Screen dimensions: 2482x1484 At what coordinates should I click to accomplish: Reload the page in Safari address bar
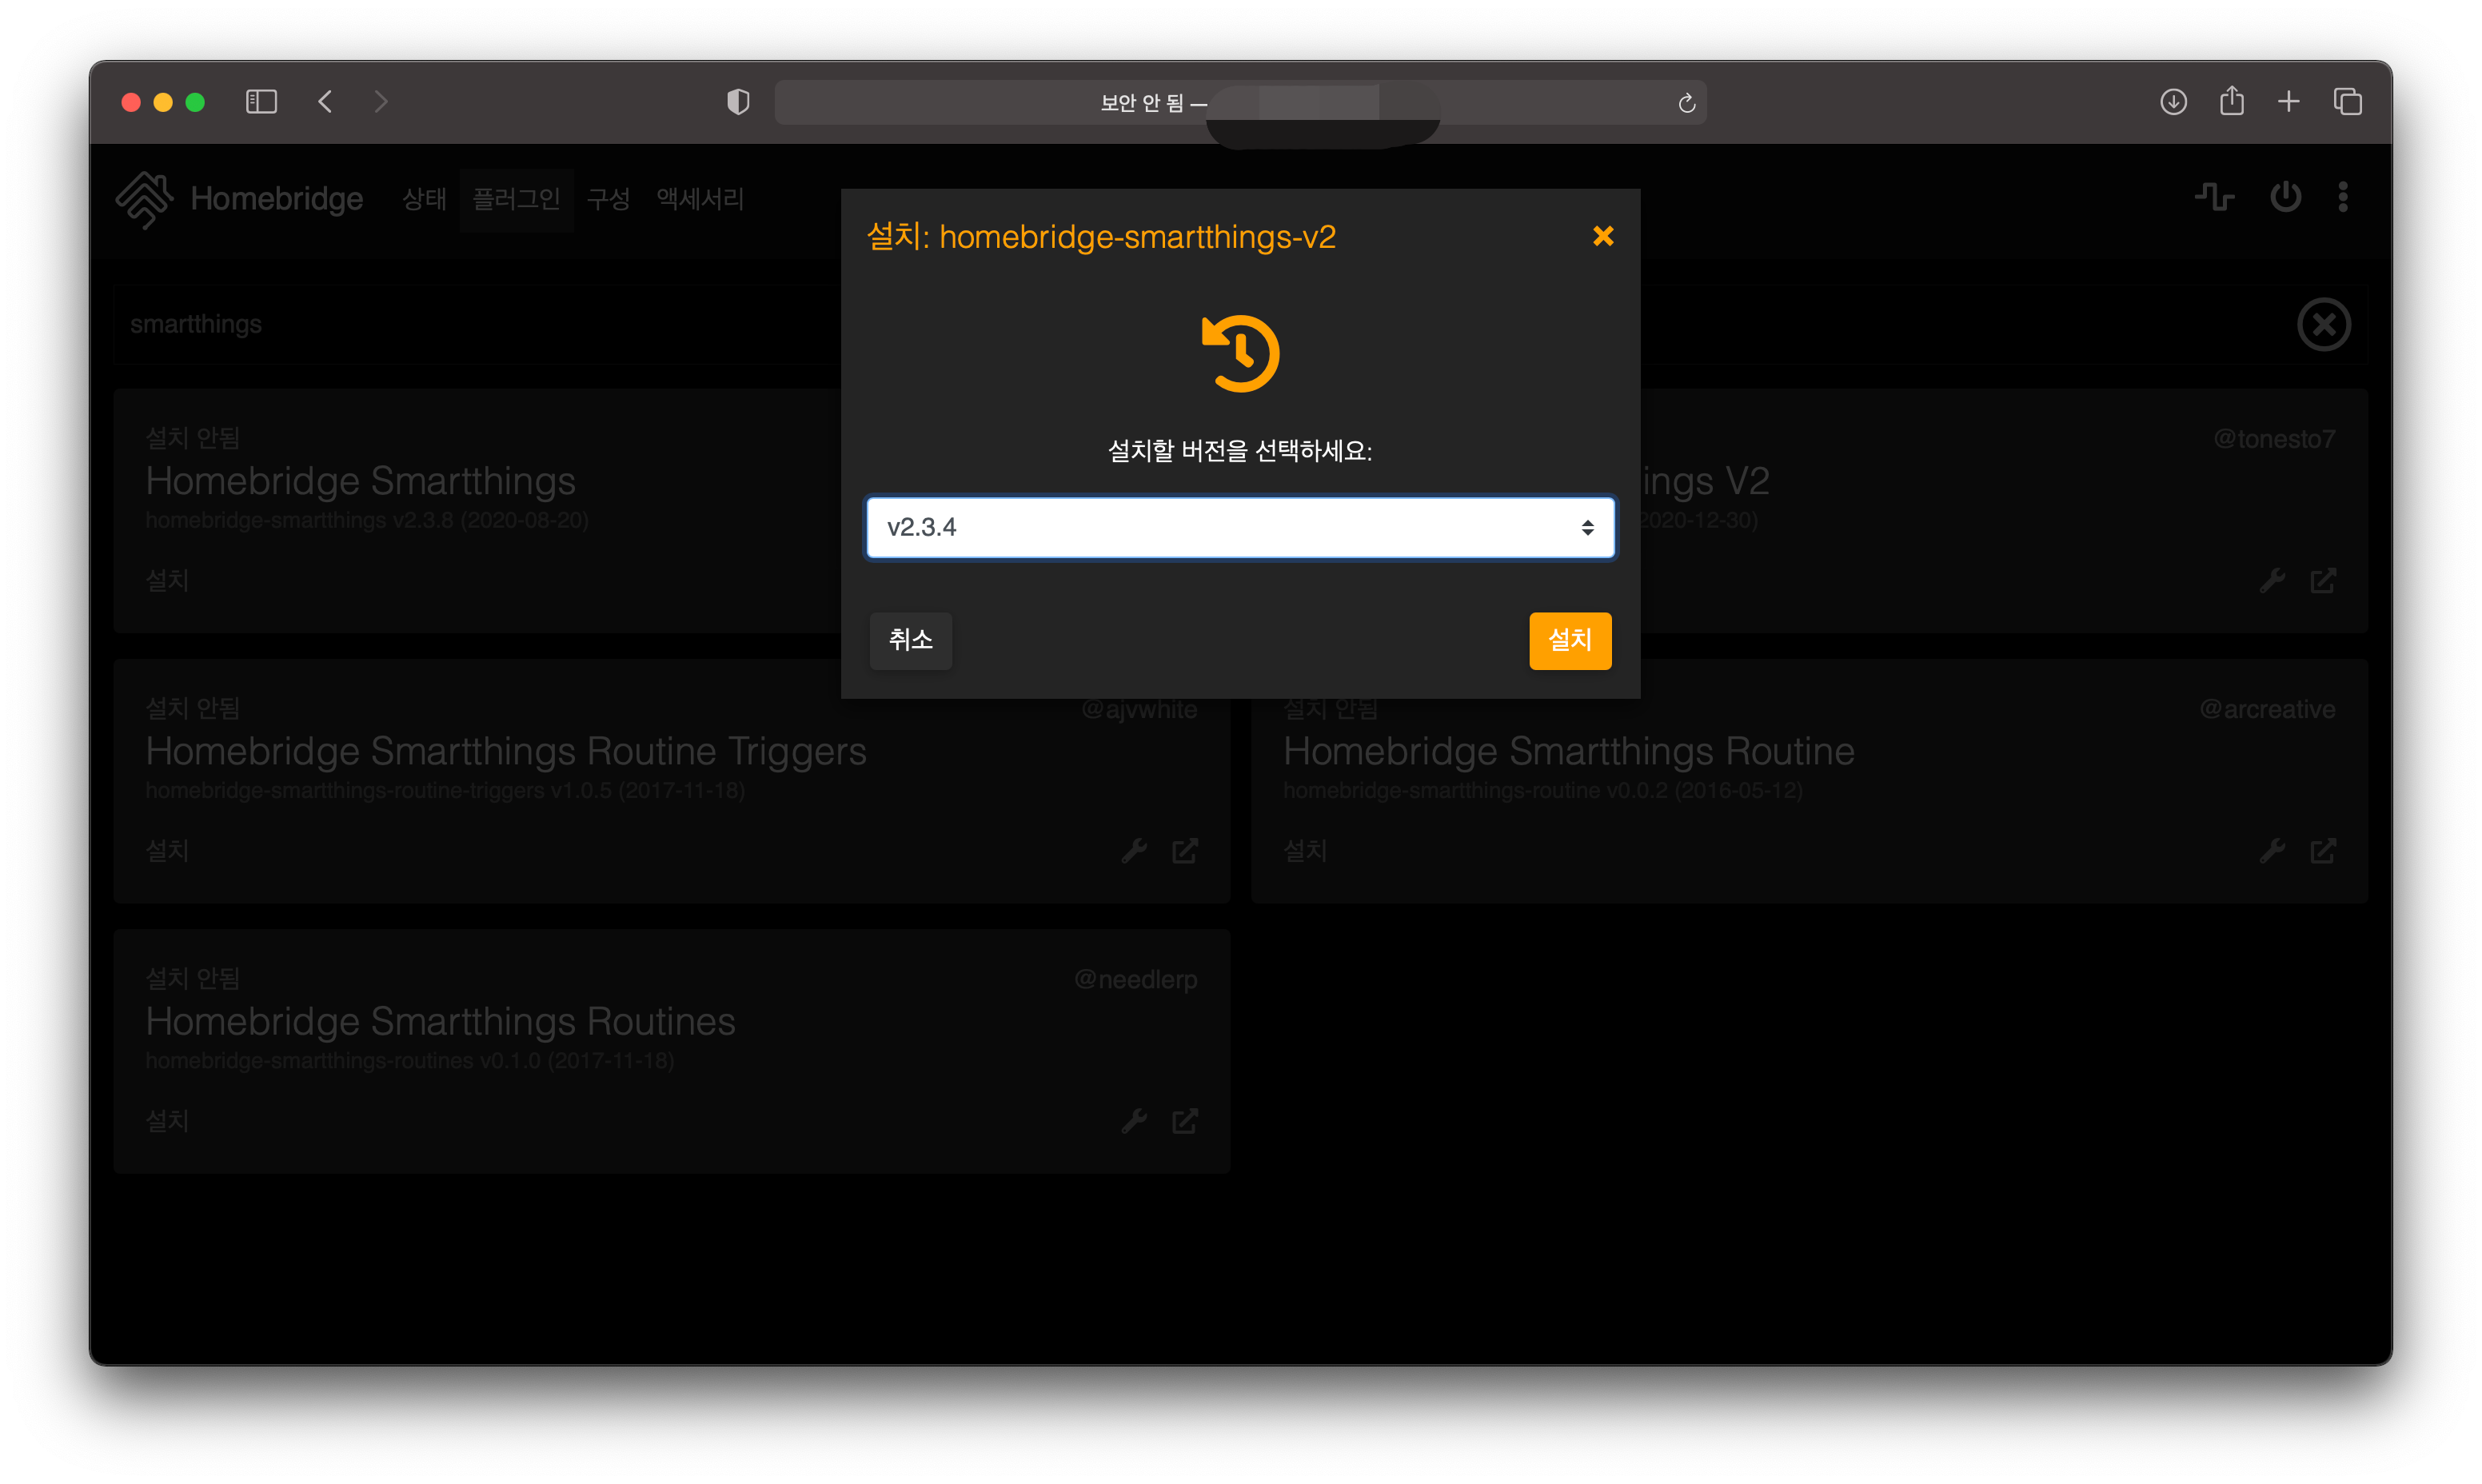pos(1686,103)
